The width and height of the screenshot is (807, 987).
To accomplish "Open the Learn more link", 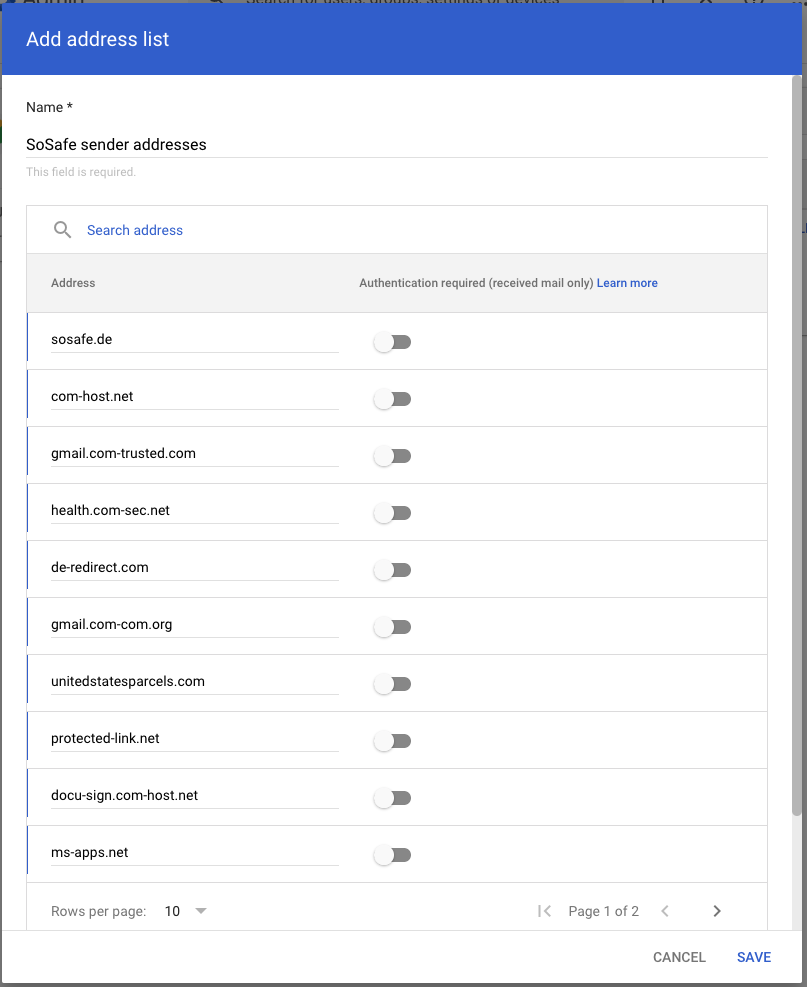I will pyautogui.click(x=627, y=283).
